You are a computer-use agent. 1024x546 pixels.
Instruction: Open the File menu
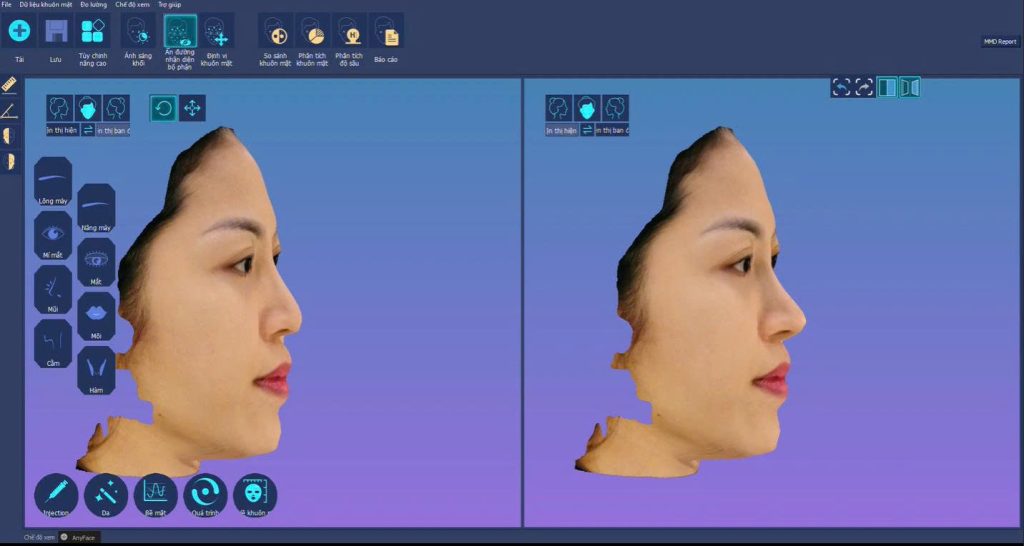[7, 5]
